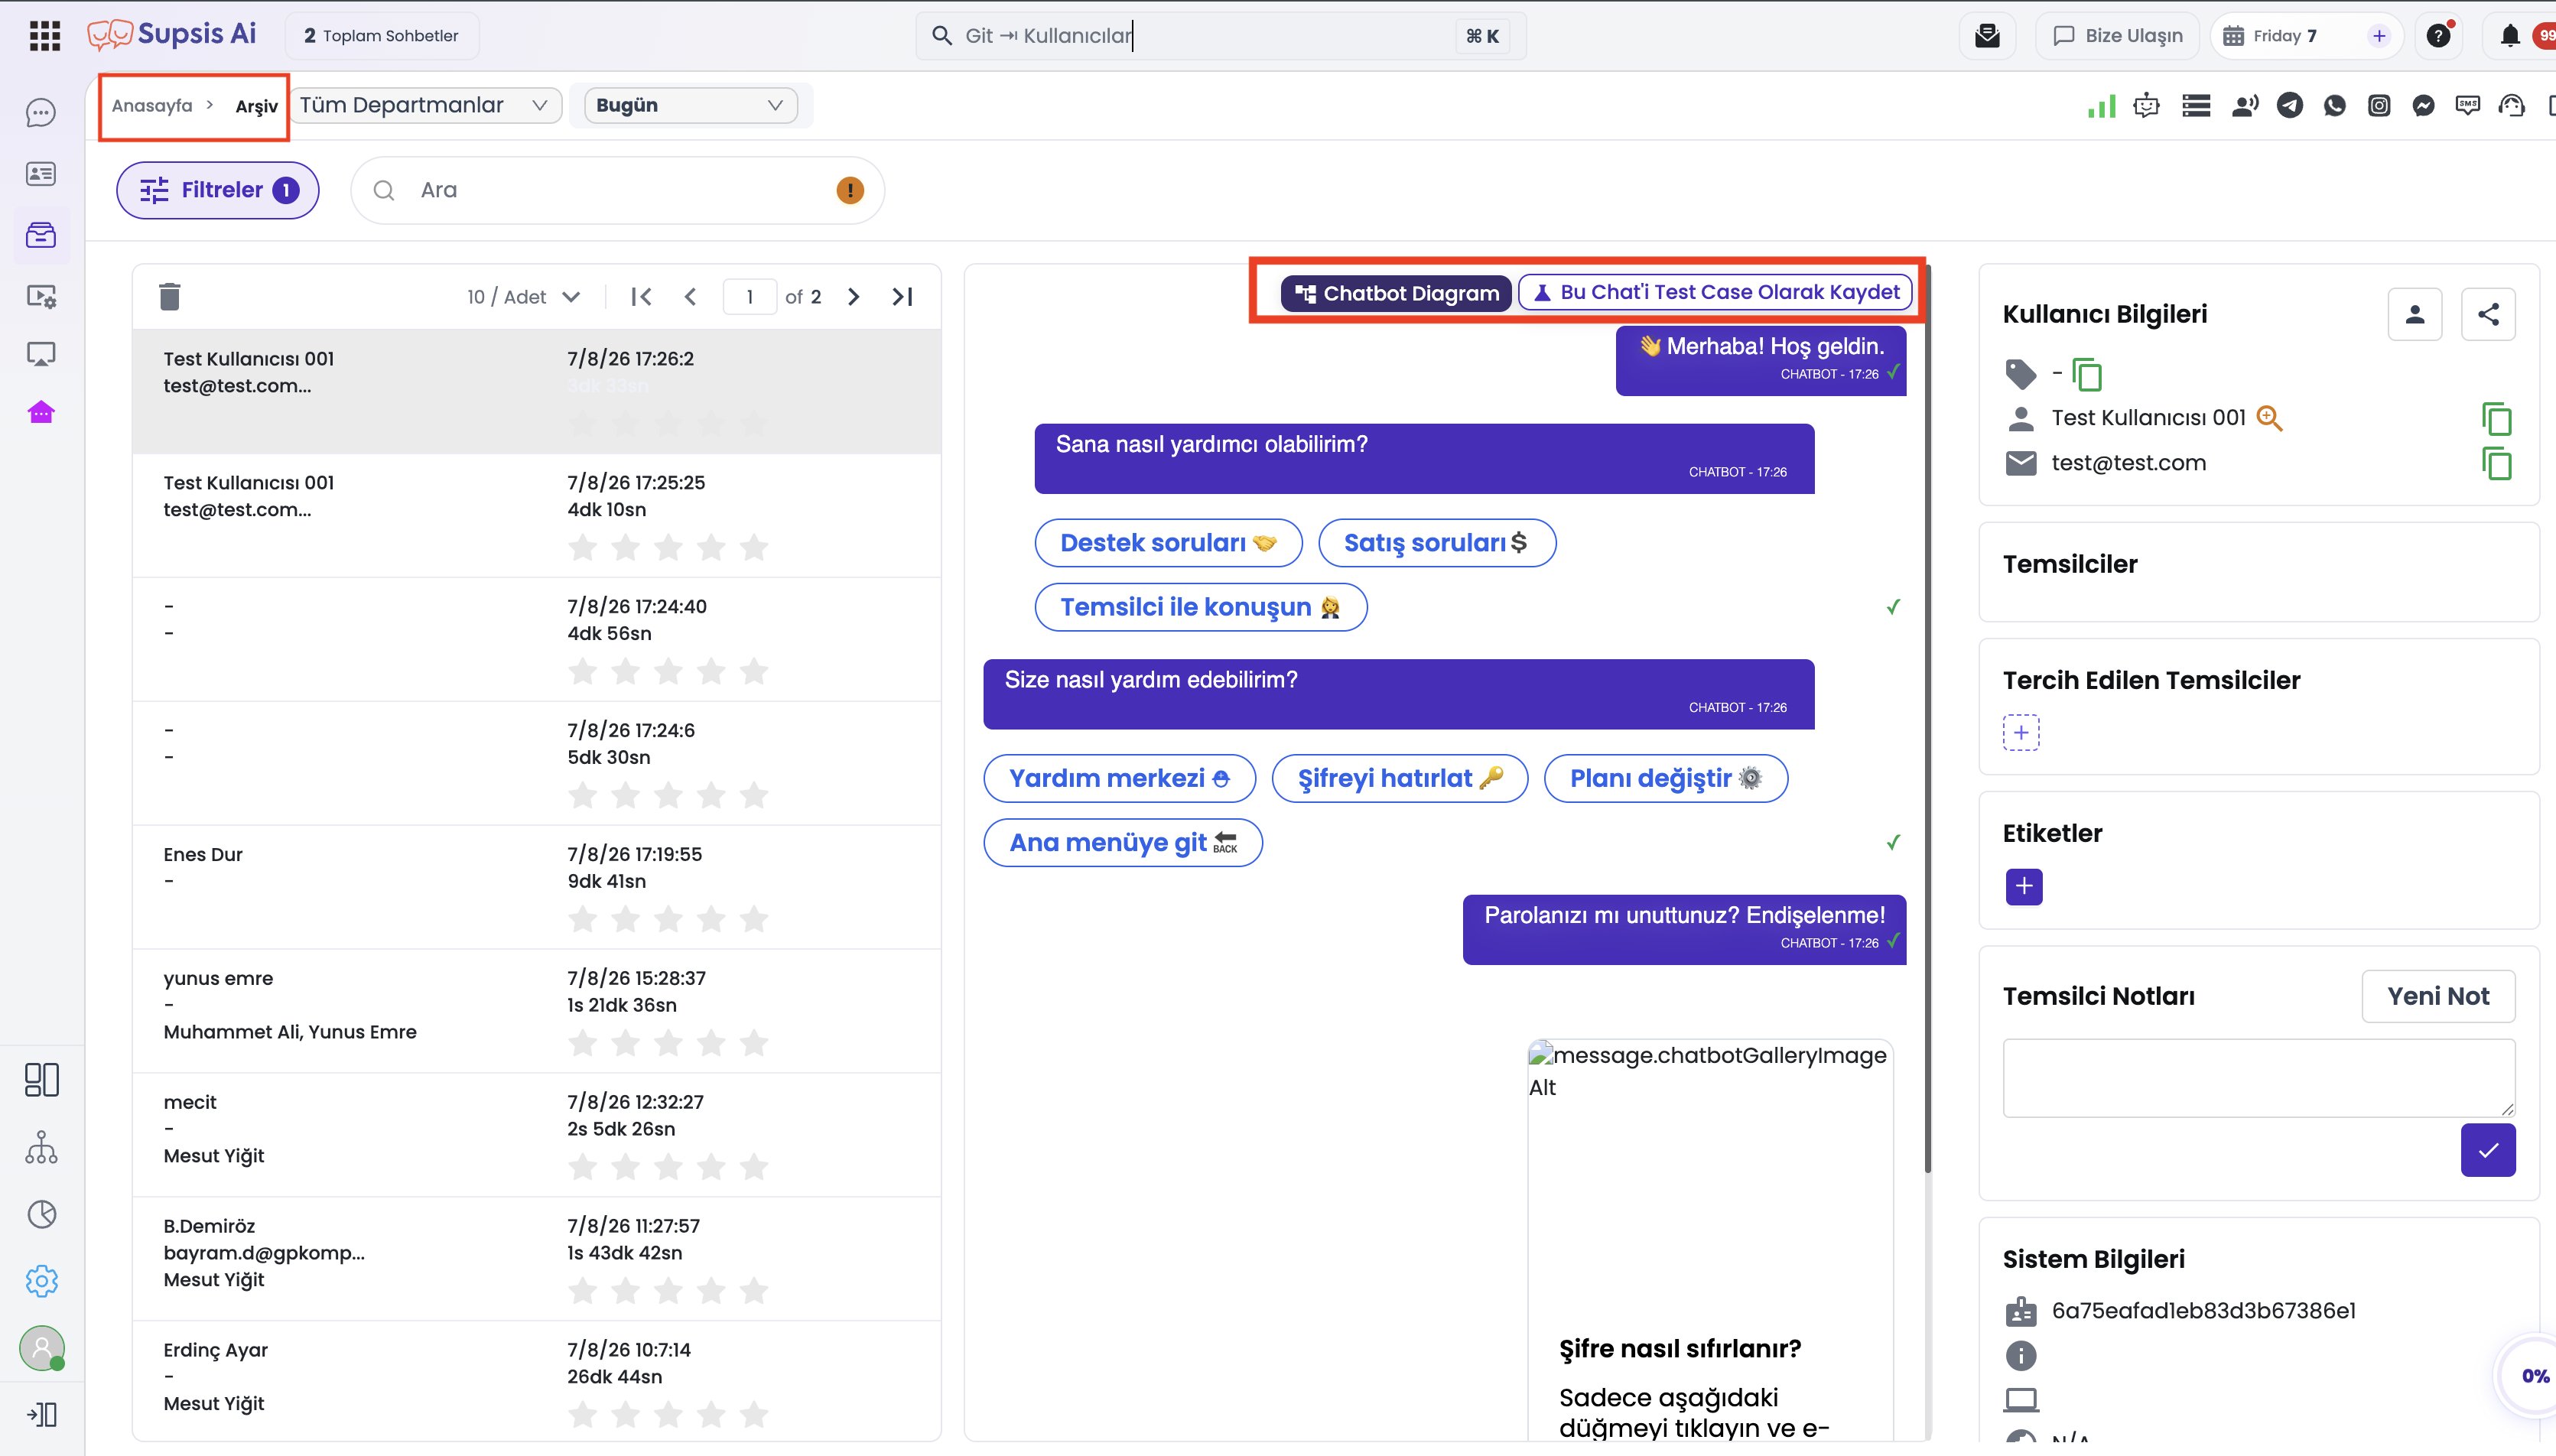Viewport: 2556px width, 1456px height.
Task: Open live chats from sidebar speech bubble
Action: tap(41, 113)
